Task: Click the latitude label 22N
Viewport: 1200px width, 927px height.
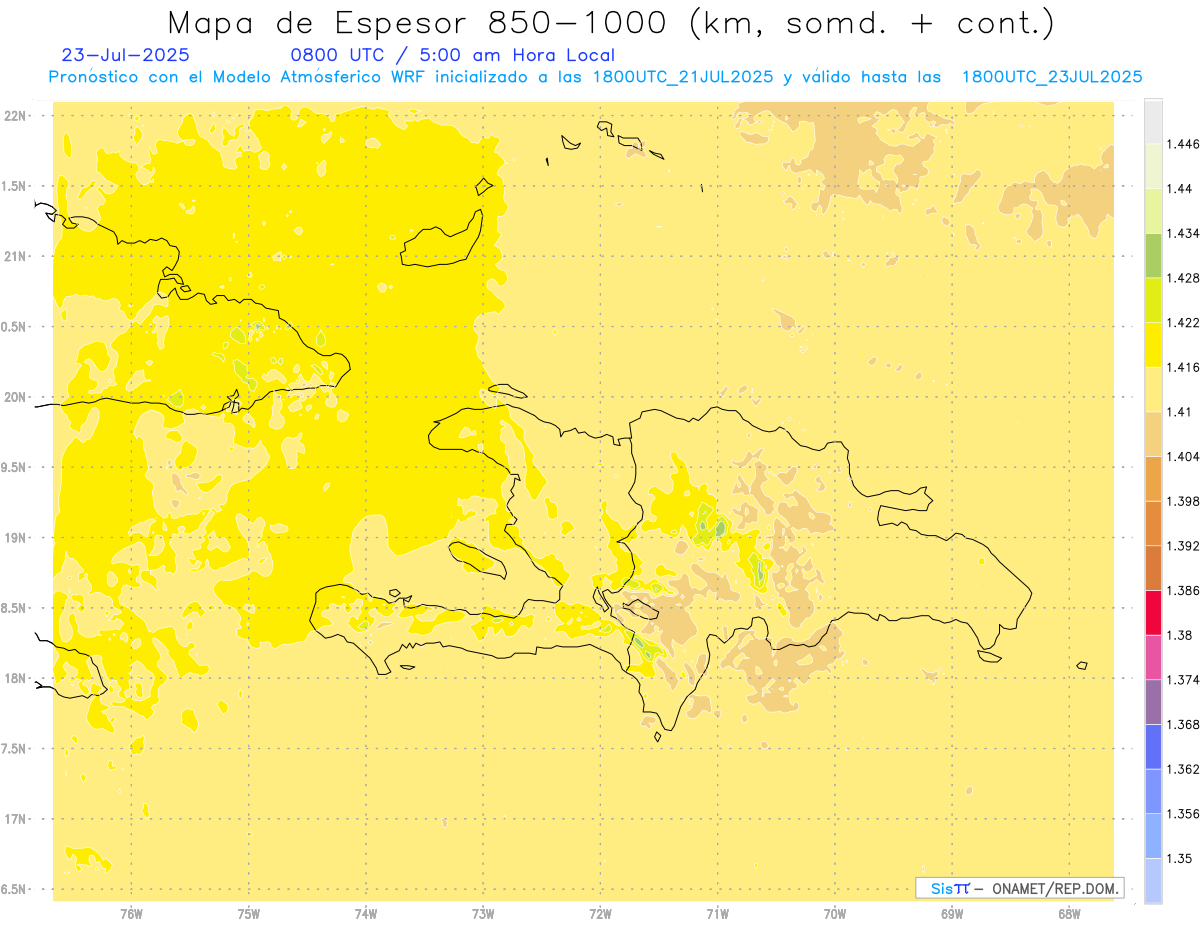Action: coord(15,115)
